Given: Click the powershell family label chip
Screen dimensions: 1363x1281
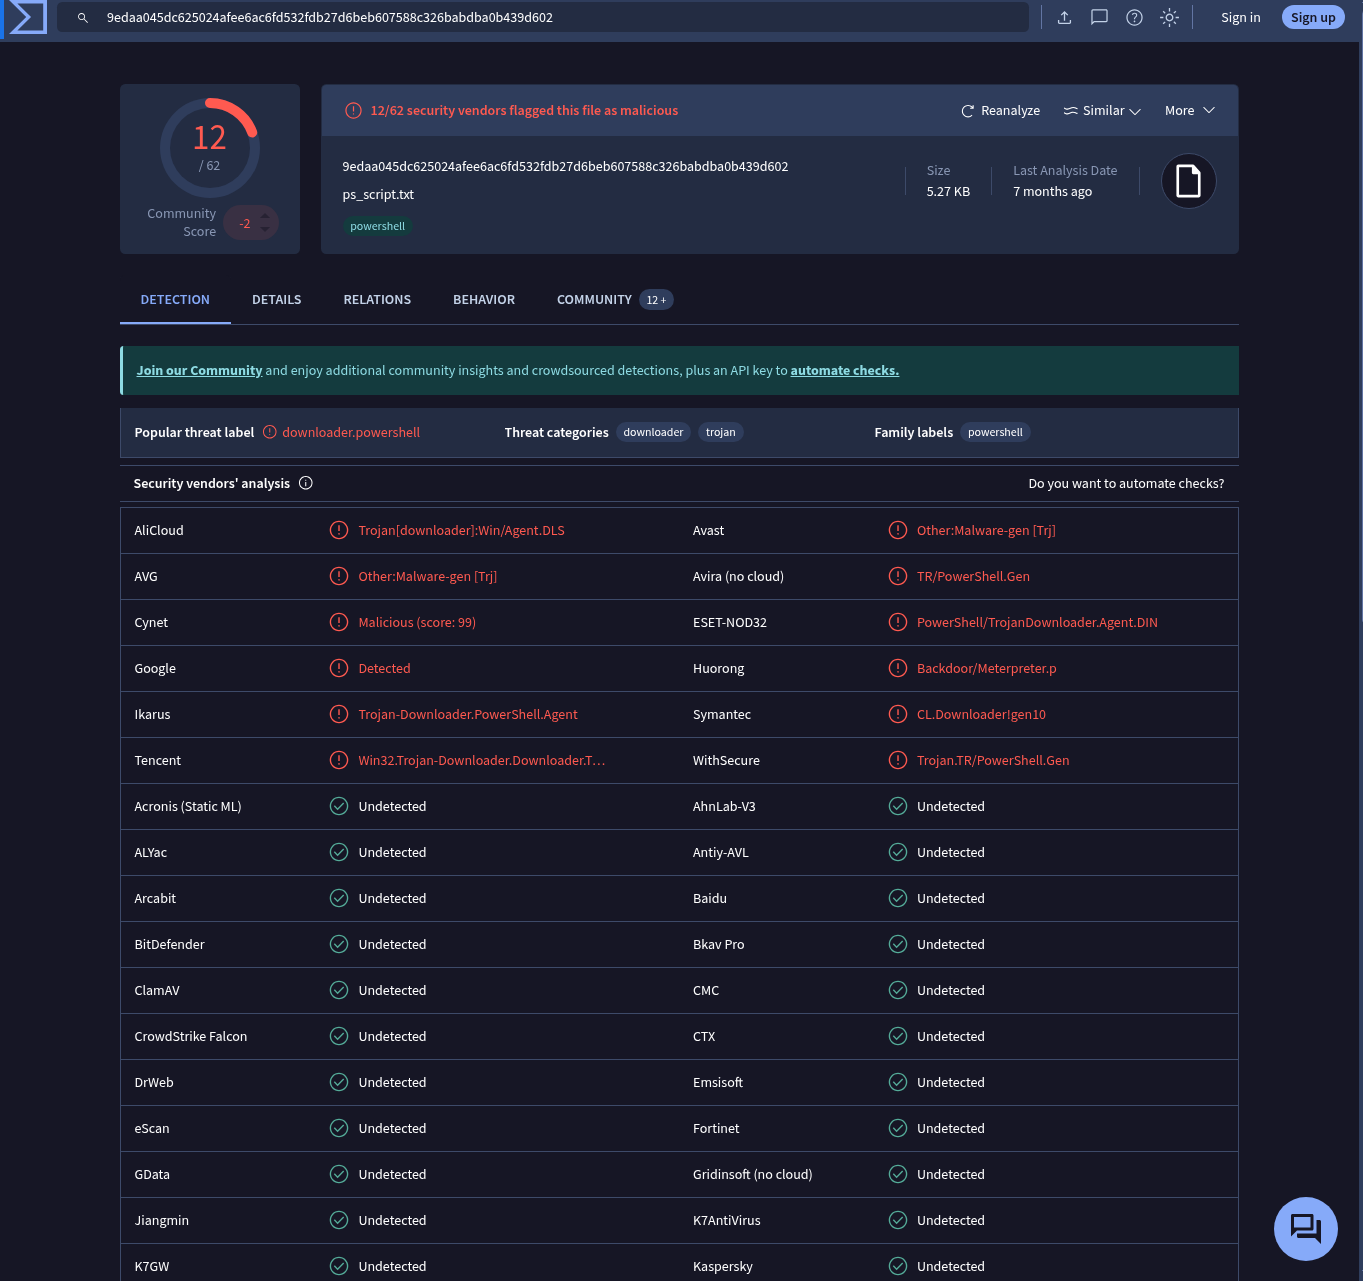Looking at the screenshot, I should tap(995, 432).
